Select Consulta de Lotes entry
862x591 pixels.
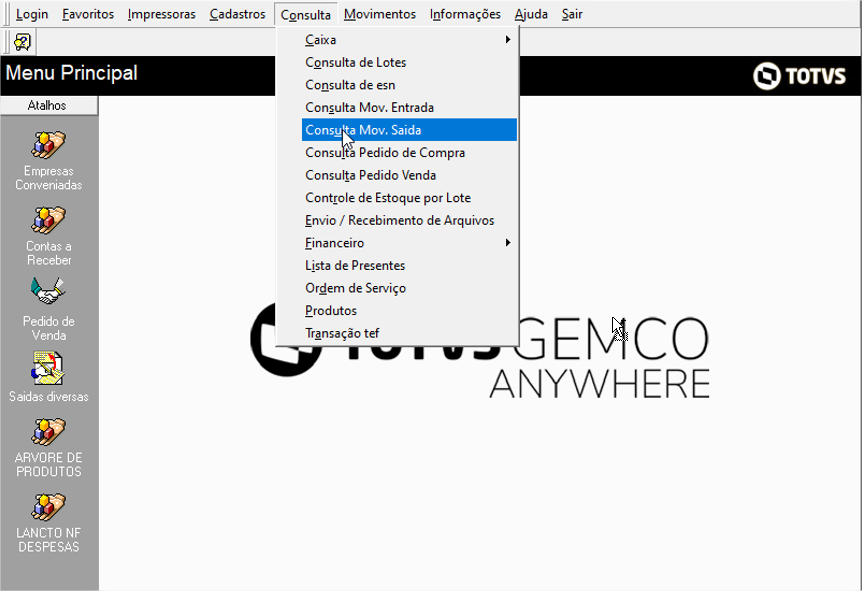409,62
